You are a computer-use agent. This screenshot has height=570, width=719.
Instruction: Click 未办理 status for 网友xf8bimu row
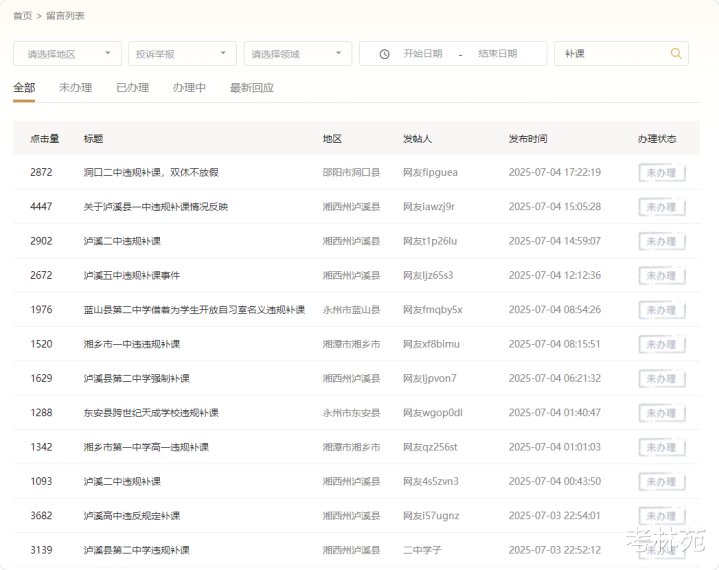[x=662, y=345]
